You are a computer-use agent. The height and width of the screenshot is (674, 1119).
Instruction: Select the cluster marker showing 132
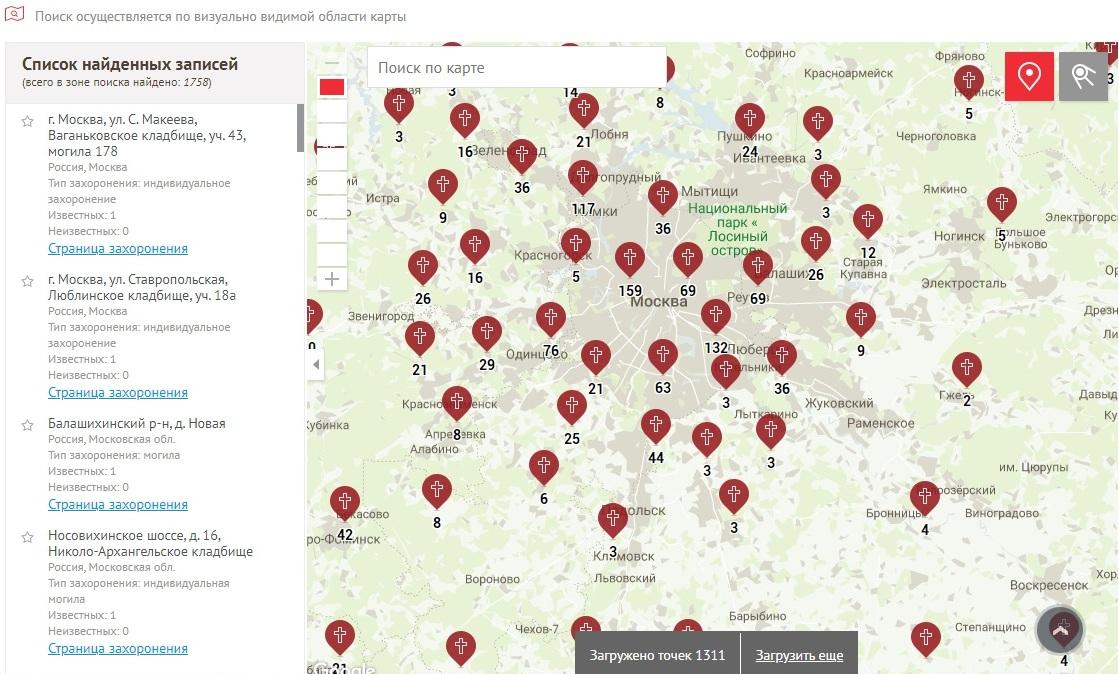pos(716,317)
